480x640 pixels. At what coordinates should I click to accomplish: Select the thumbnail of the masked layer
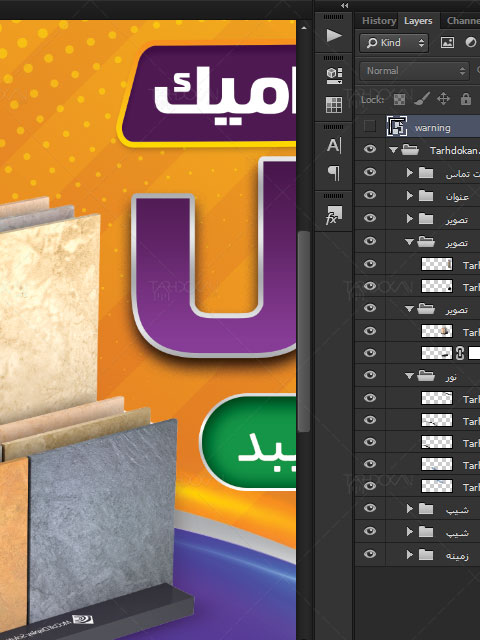pos(437,353)
